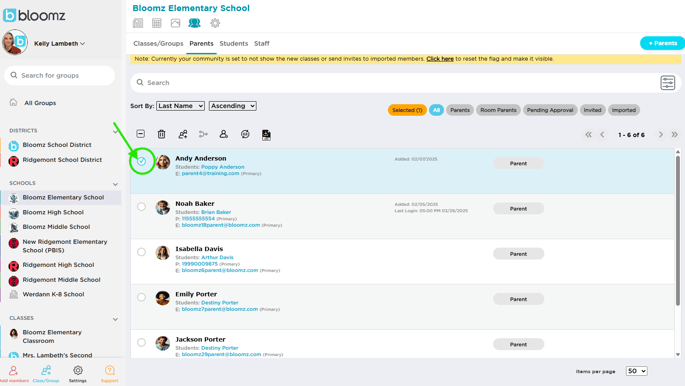Select the Pending Approval filter chip

(550, 110)
